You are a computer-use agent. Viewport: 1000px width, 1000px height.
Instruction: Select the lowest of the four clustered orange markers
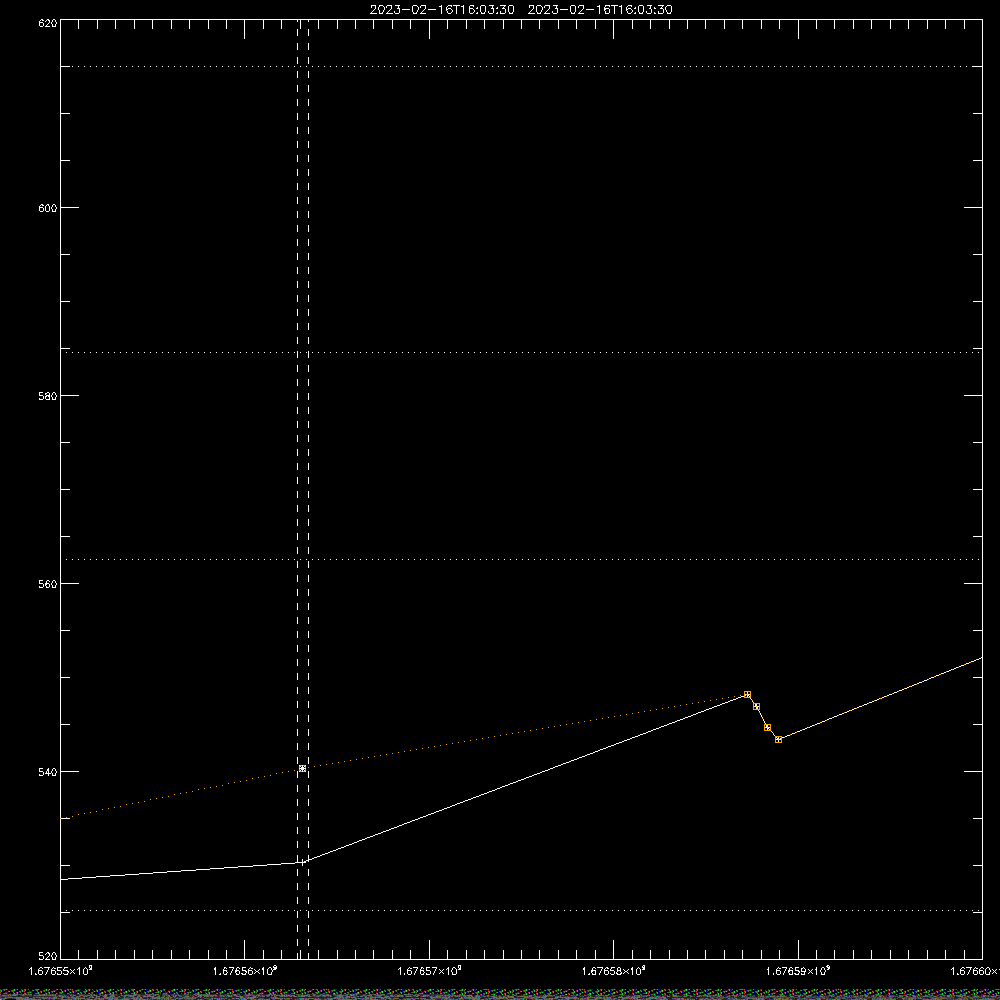point(779,740)
